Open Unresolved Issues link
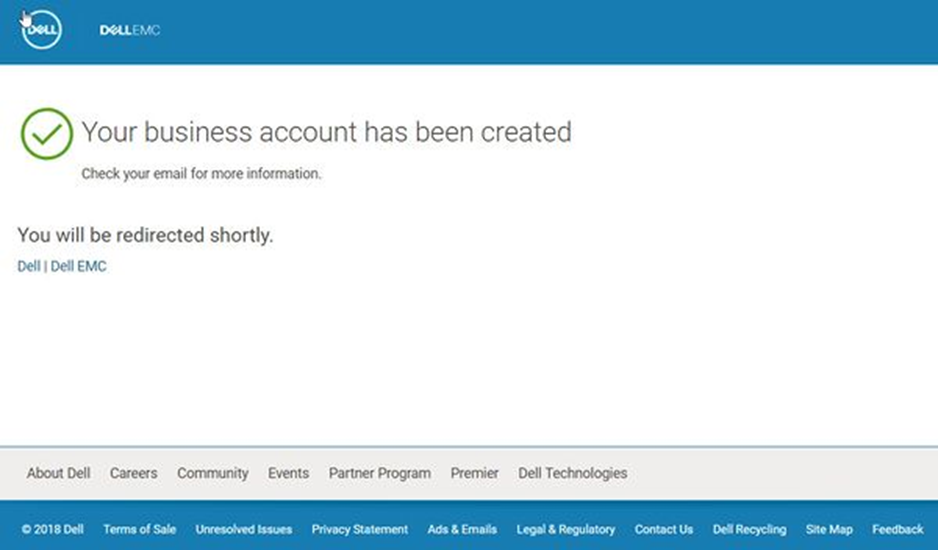This screenshot has width=938, height=550. pyautogui.click(x=243, y=529)
